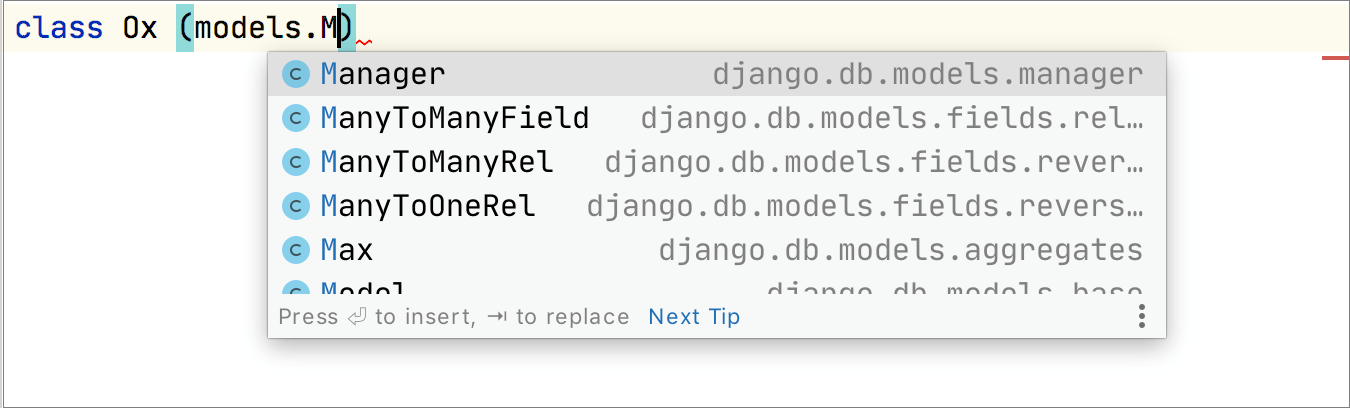1350x408 pixels.
Task: Choose ManyToManyField from the completion list
Action: (x=455, y=119)
